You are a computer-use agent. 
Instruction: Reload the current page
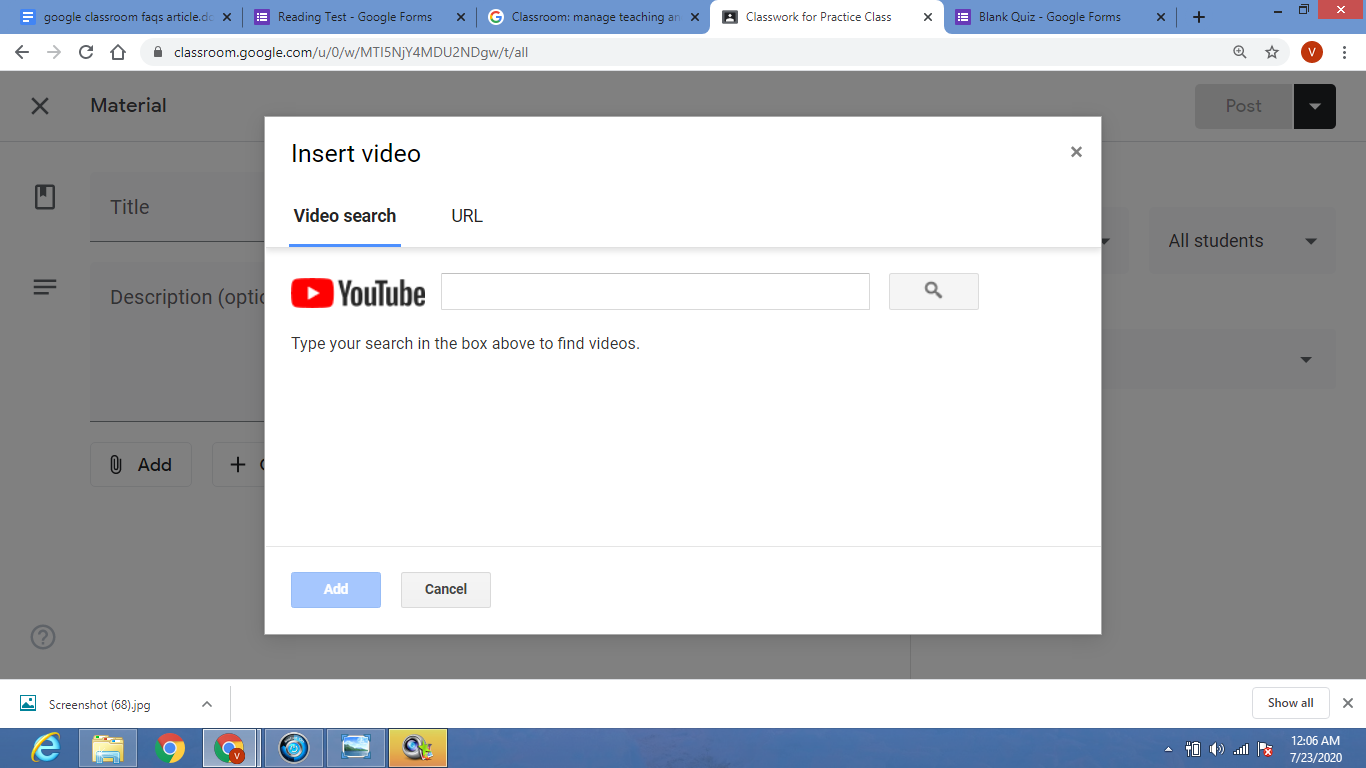(86, 52)
